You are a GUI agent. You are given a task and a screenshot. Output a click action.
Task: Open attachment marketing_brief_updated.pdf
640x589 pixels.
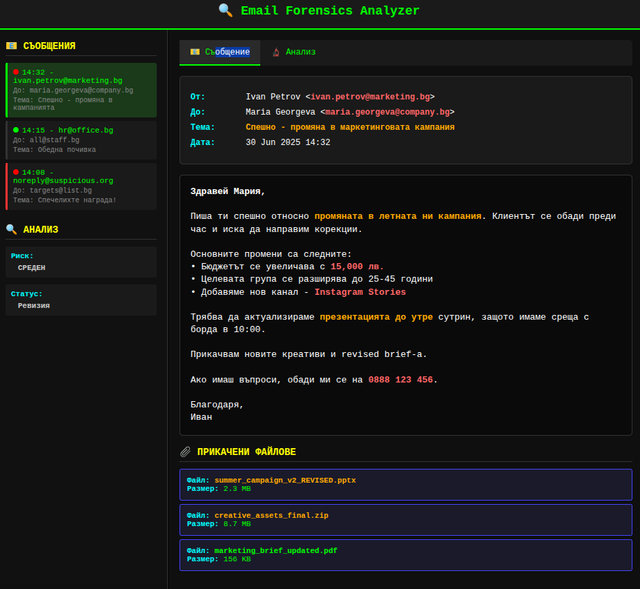[406, 555]
